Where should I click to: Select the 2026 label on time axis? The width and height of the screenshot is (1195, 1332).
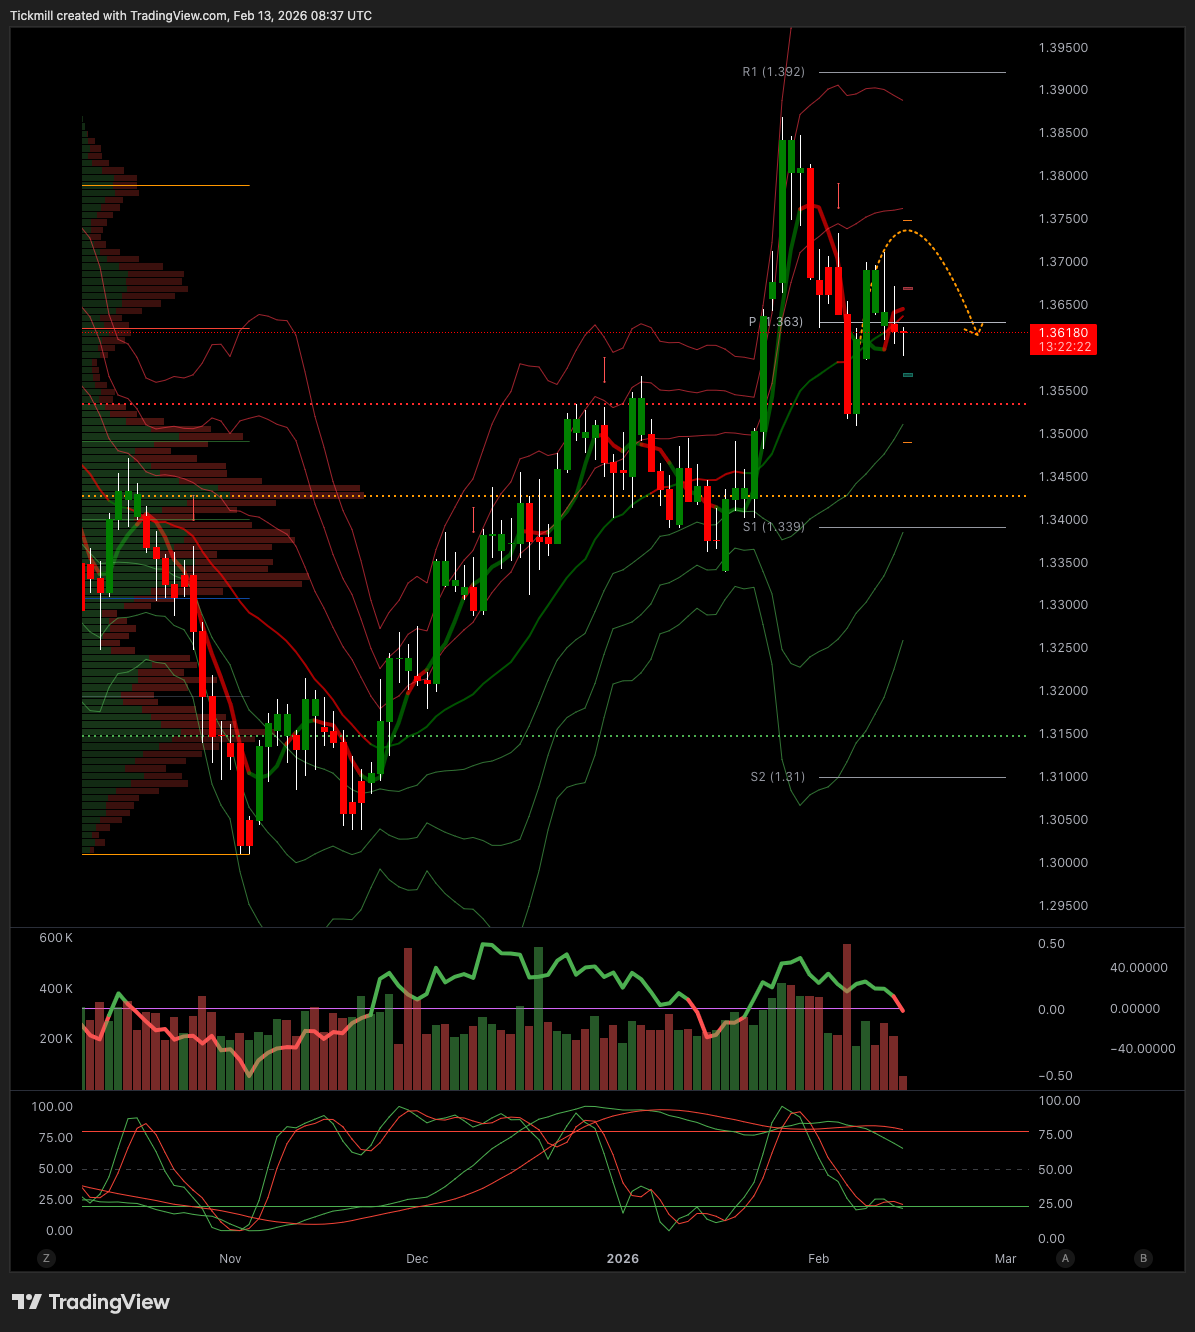[x=622, y=1259]
